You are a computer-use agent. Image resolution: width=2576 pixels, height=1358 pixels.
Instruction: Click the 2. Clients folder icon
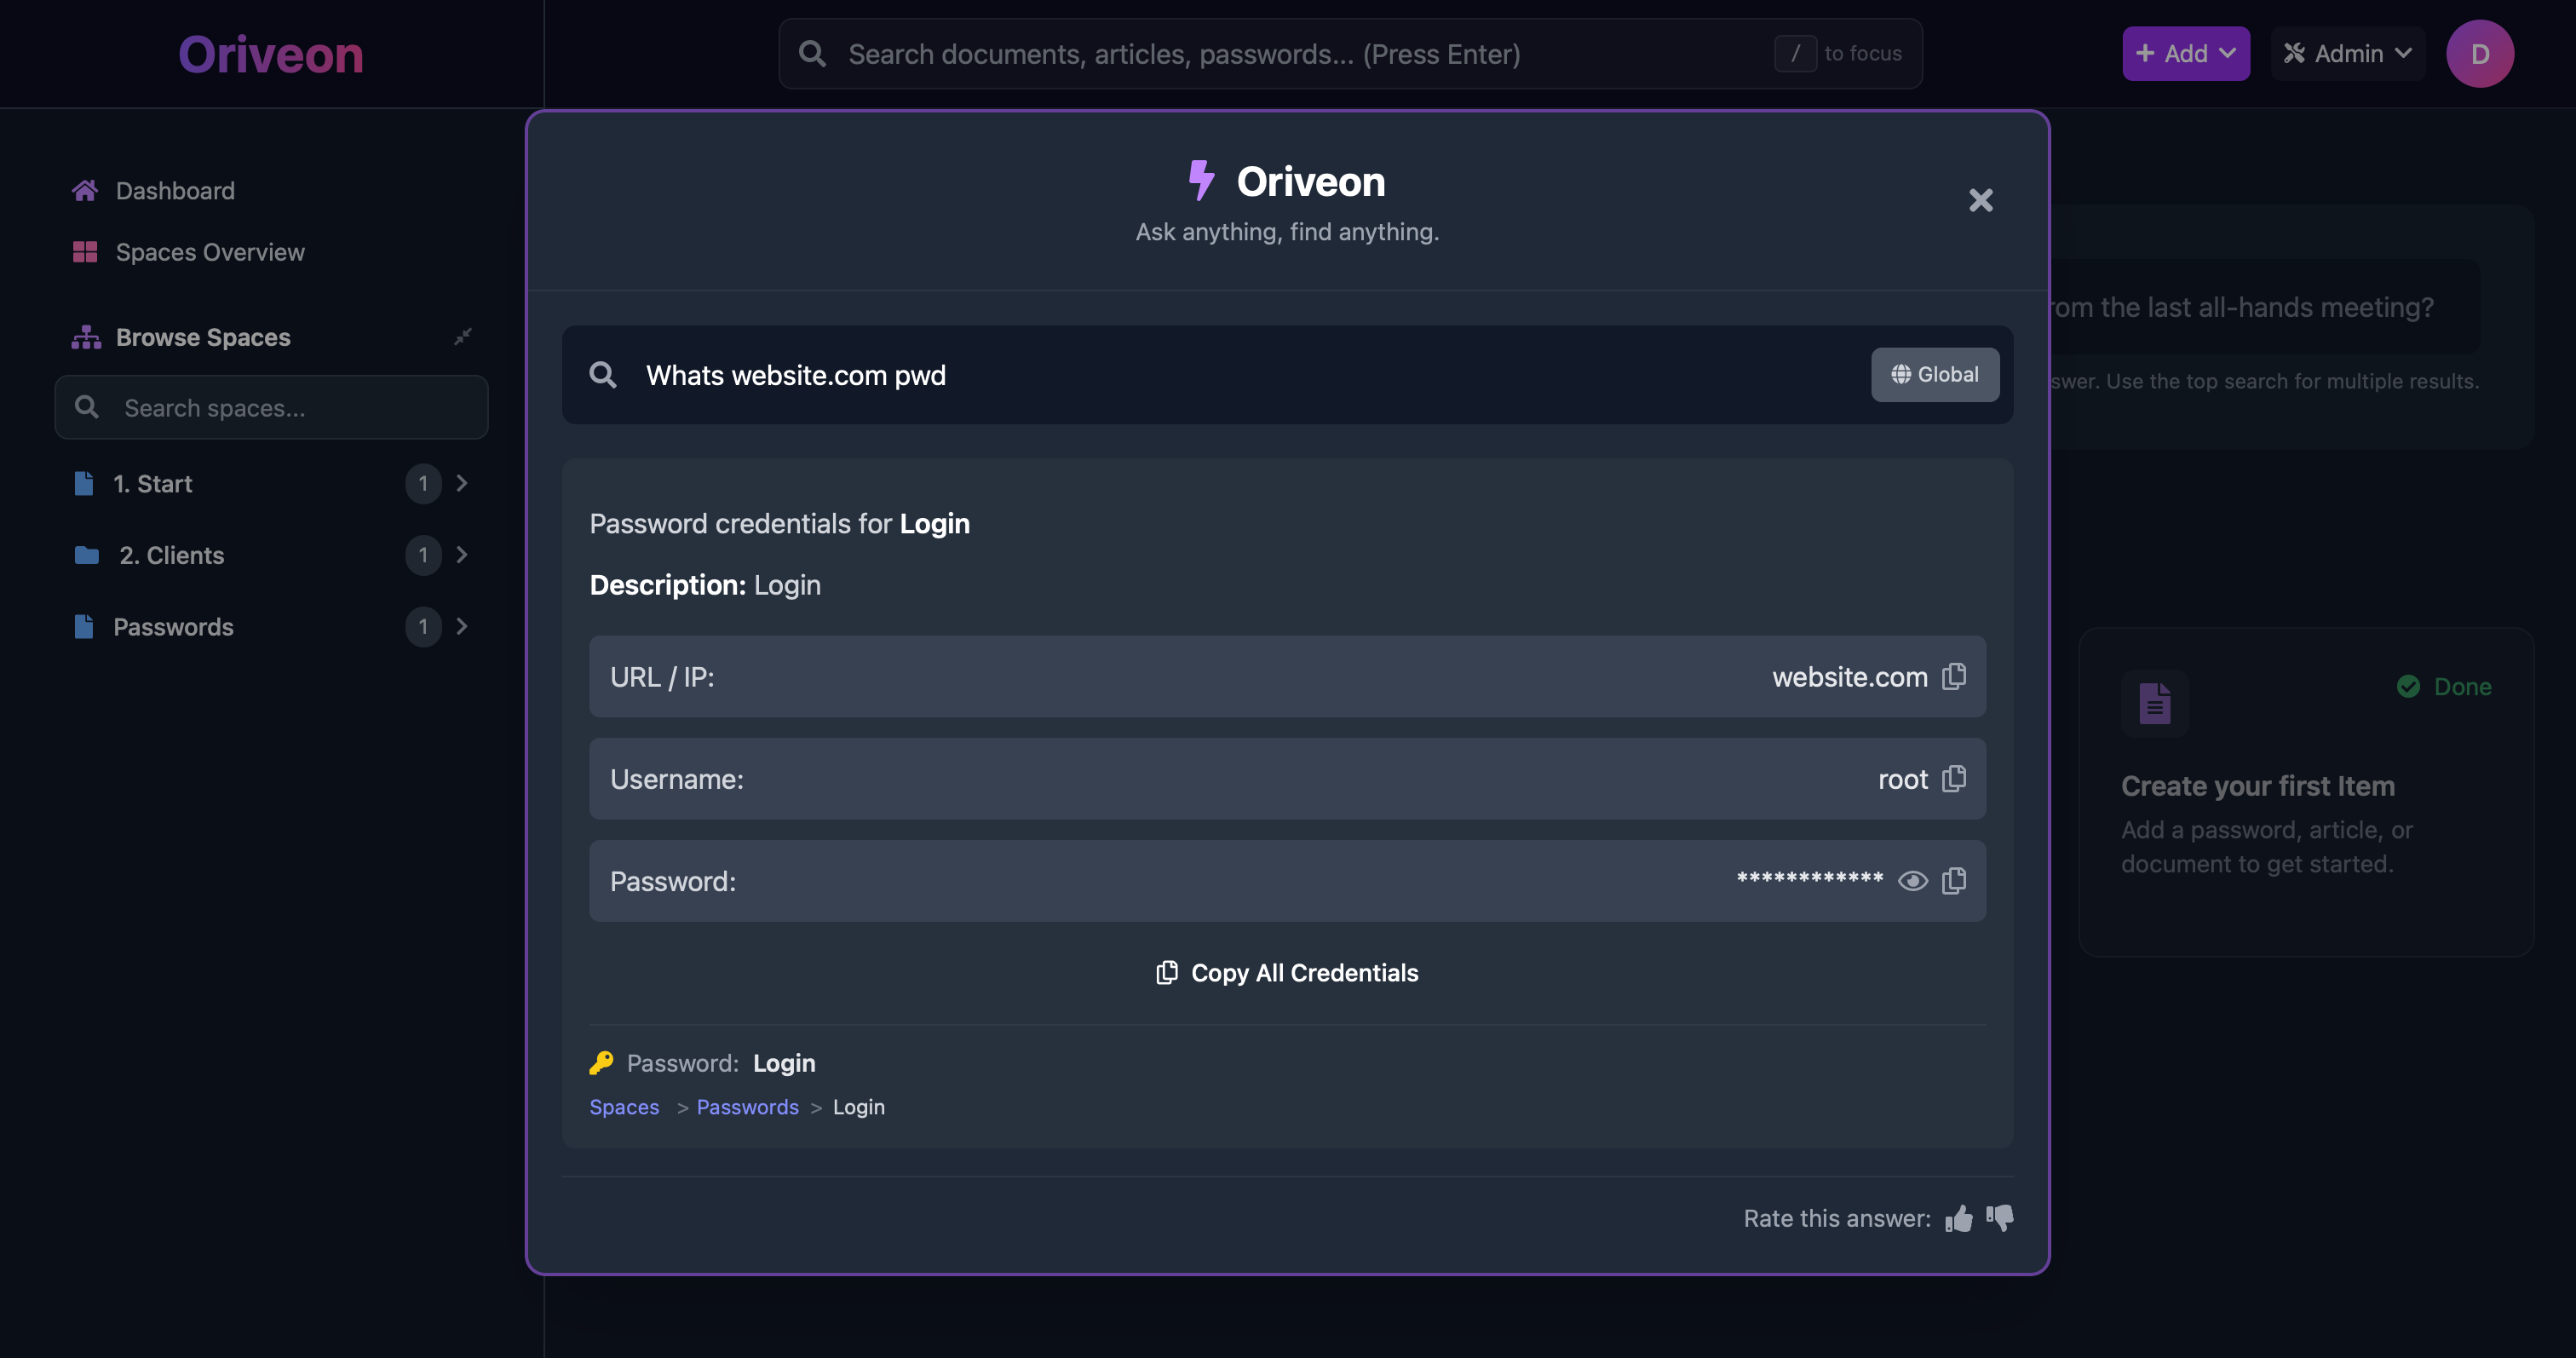click(87, 555)
